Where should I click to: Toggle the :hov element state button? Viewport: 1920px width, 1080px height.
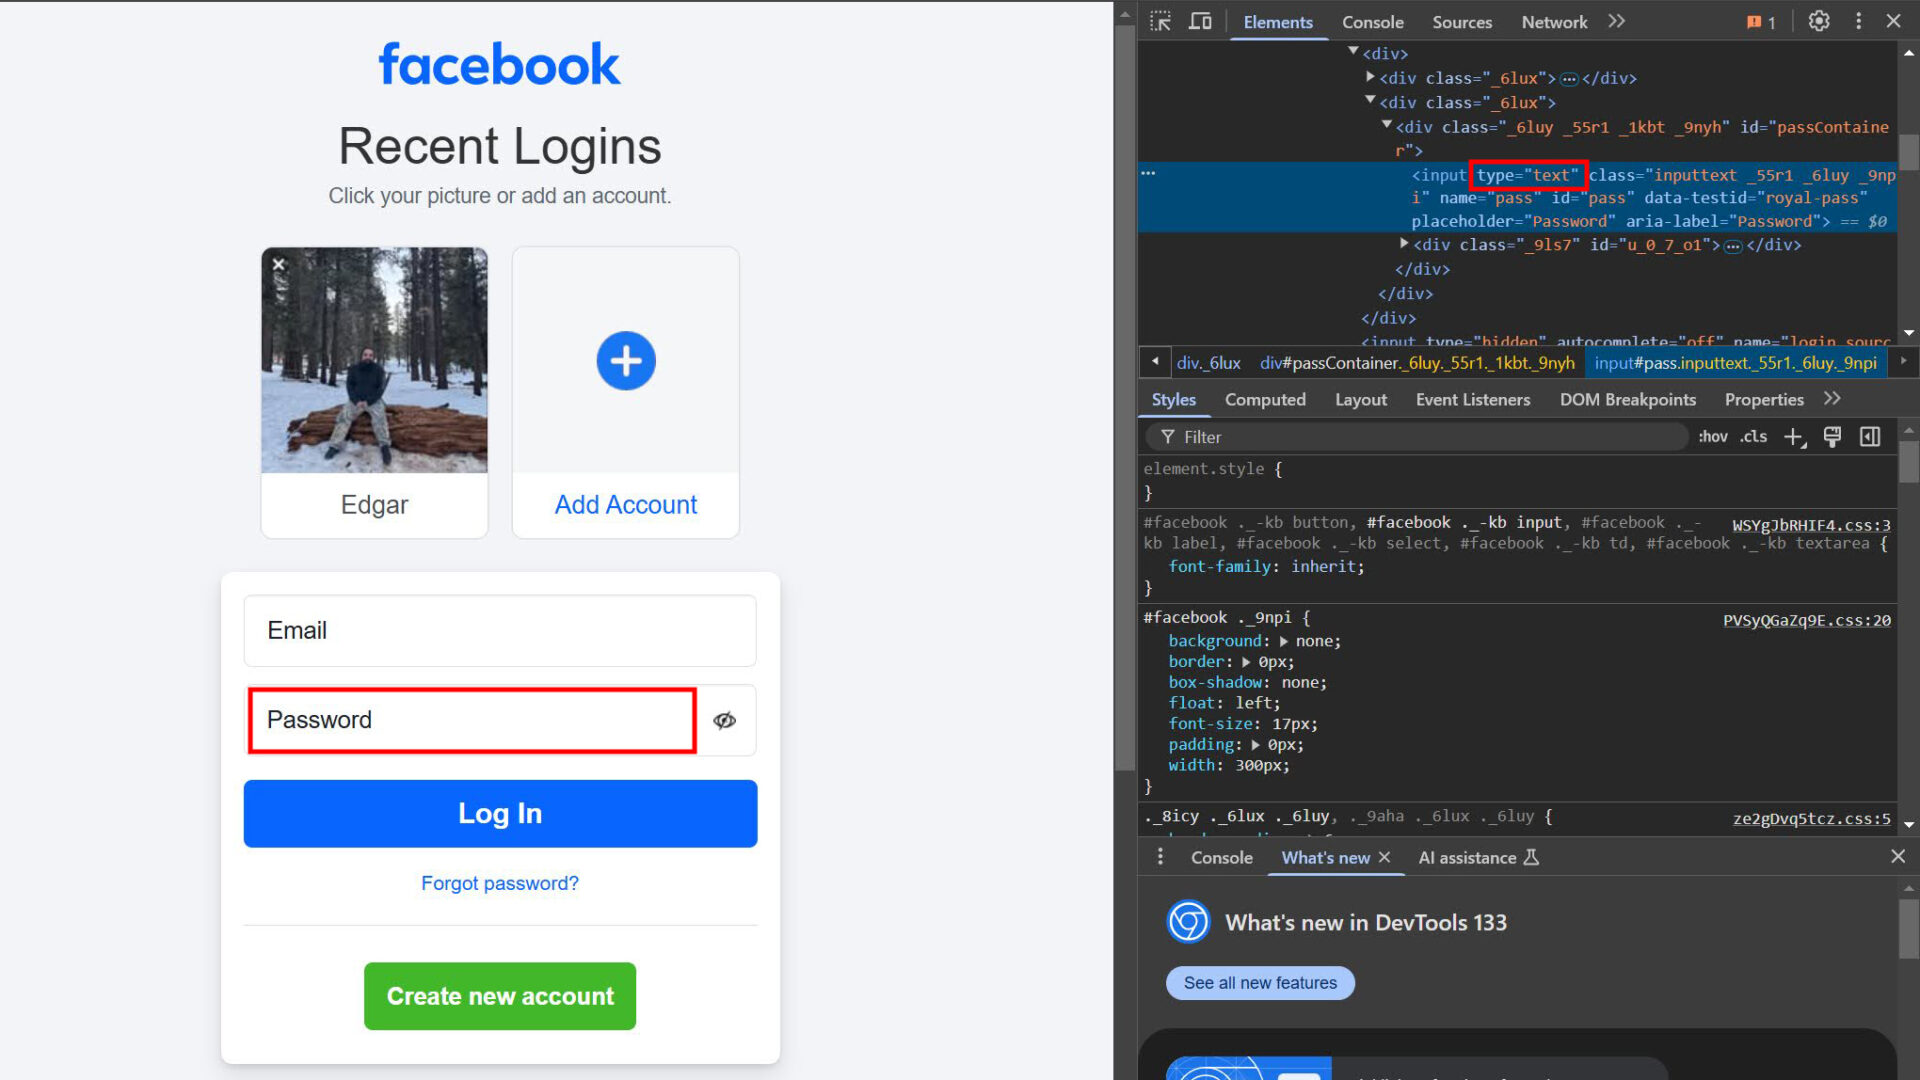pos(1712,437)
